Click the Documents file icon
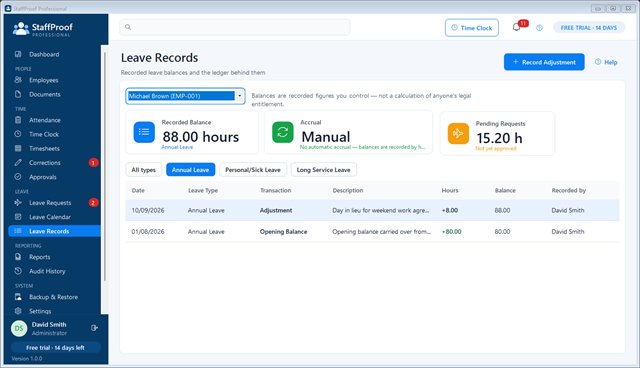Viewport: 640px width, 368px height. point(18,94)
